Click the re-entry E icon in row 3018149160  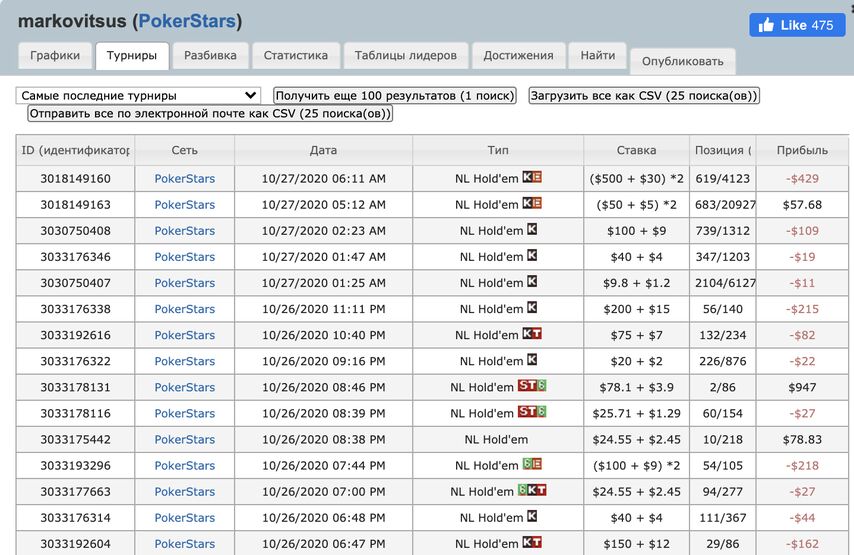(537, 178)
